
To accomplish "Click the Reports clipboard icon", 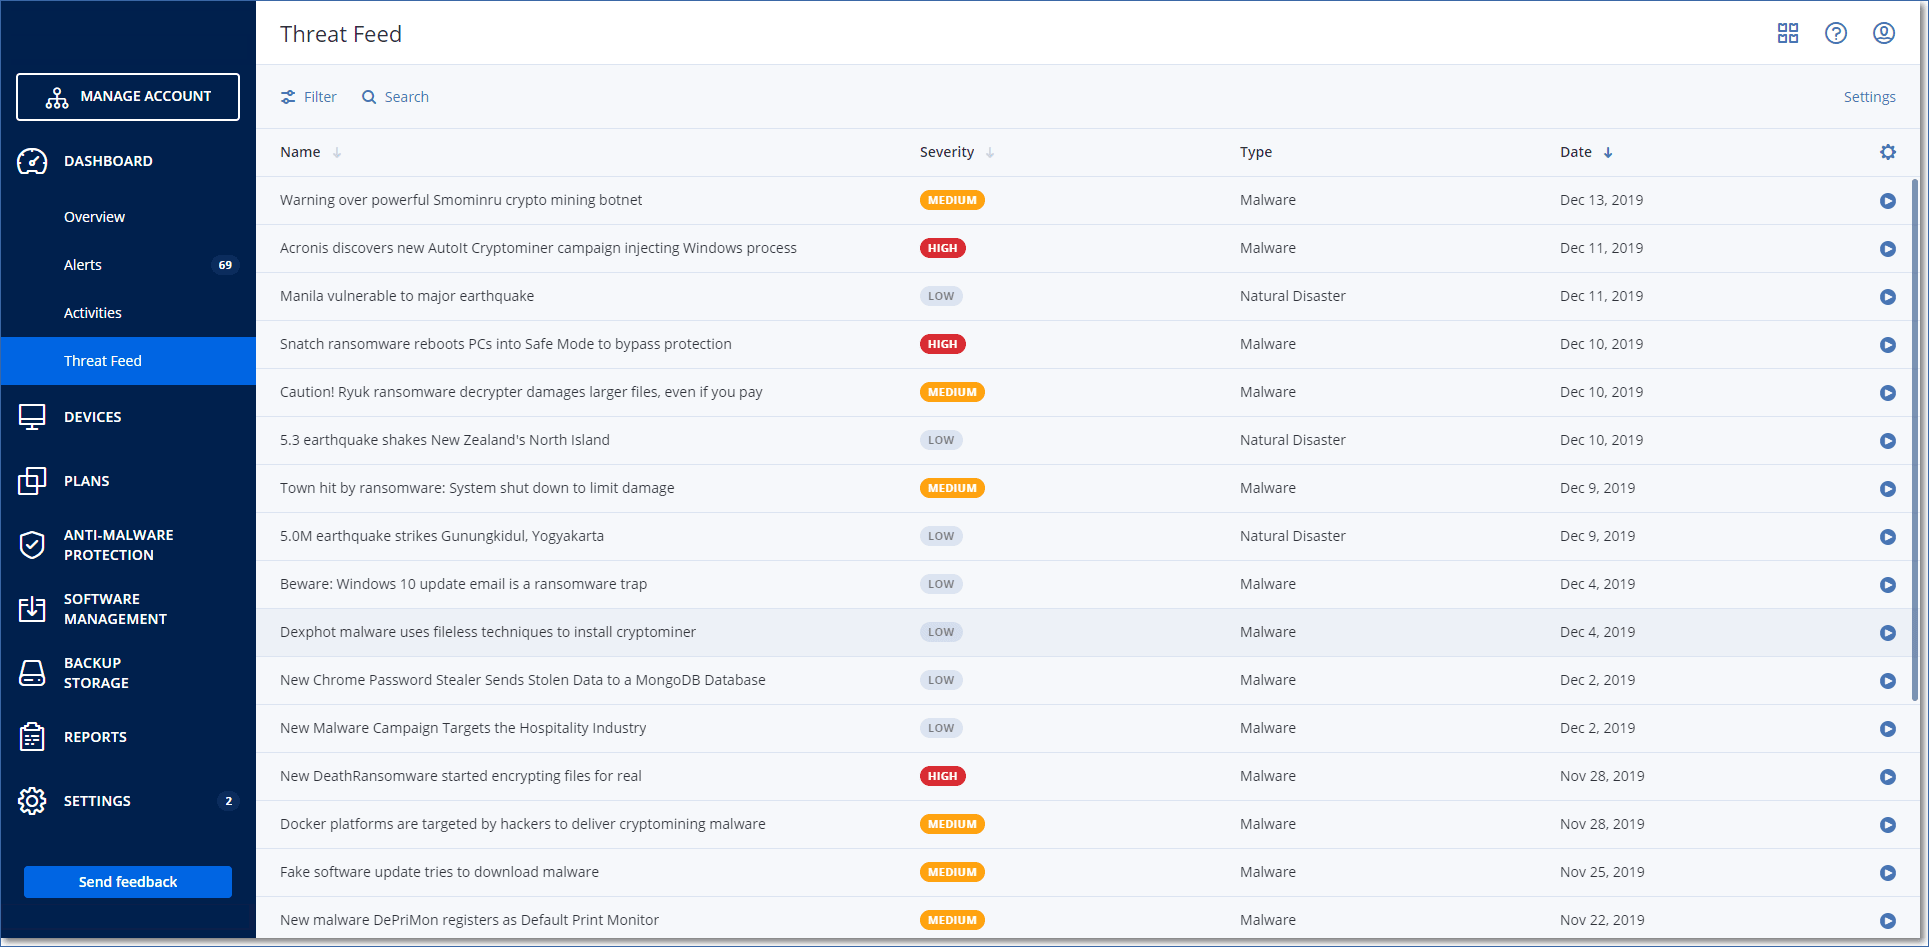I will pyautogui.click(x=32, y=737).
